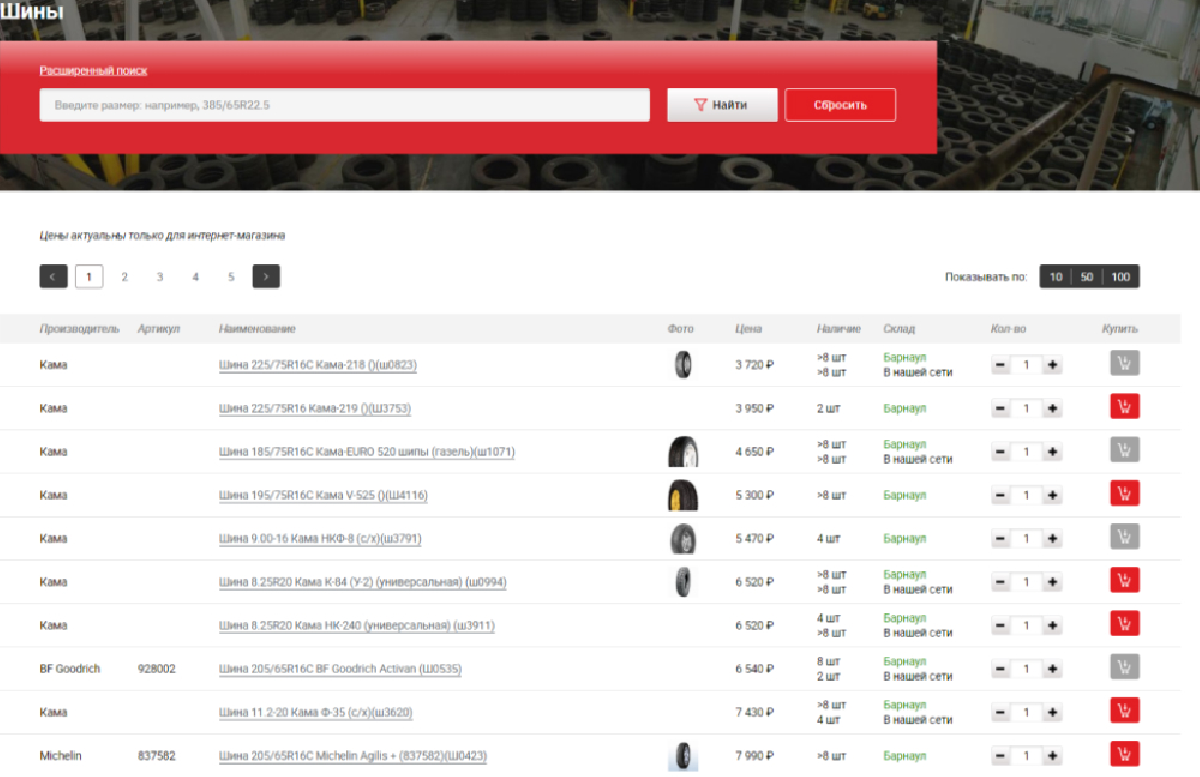Add Кама-EURO 520 tire to cart
The image size is (1200, 777).
1125,451
